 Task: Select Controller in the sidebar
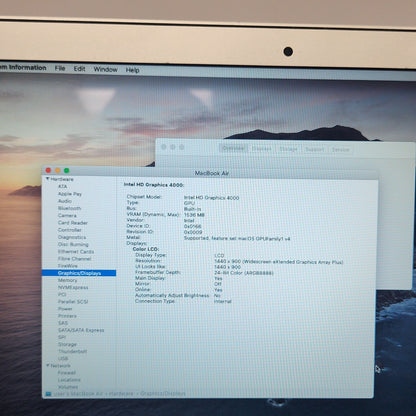(x=69, y=230)
